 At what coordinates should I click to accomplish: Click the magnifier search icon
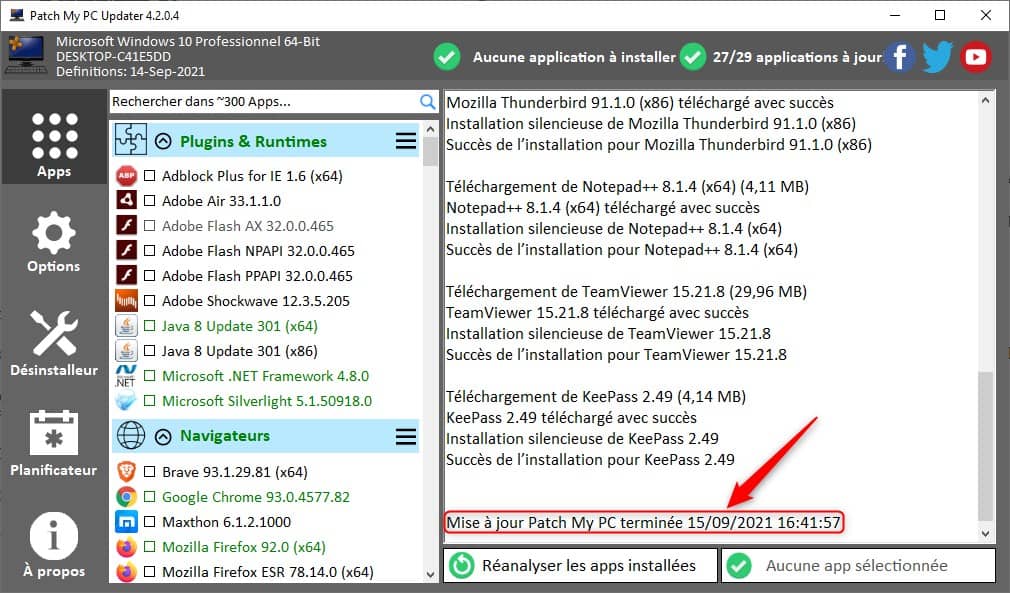427,102
